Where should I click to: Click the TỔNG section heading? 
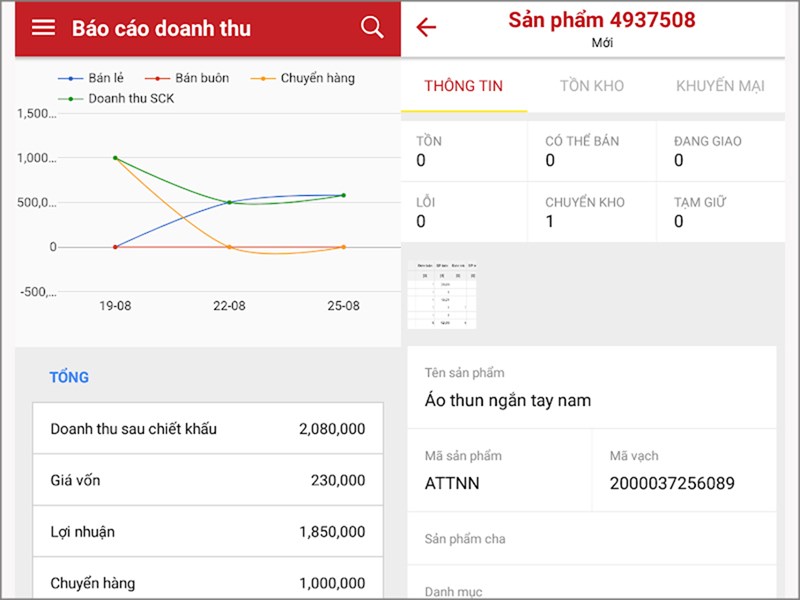[x=69, y=377]
